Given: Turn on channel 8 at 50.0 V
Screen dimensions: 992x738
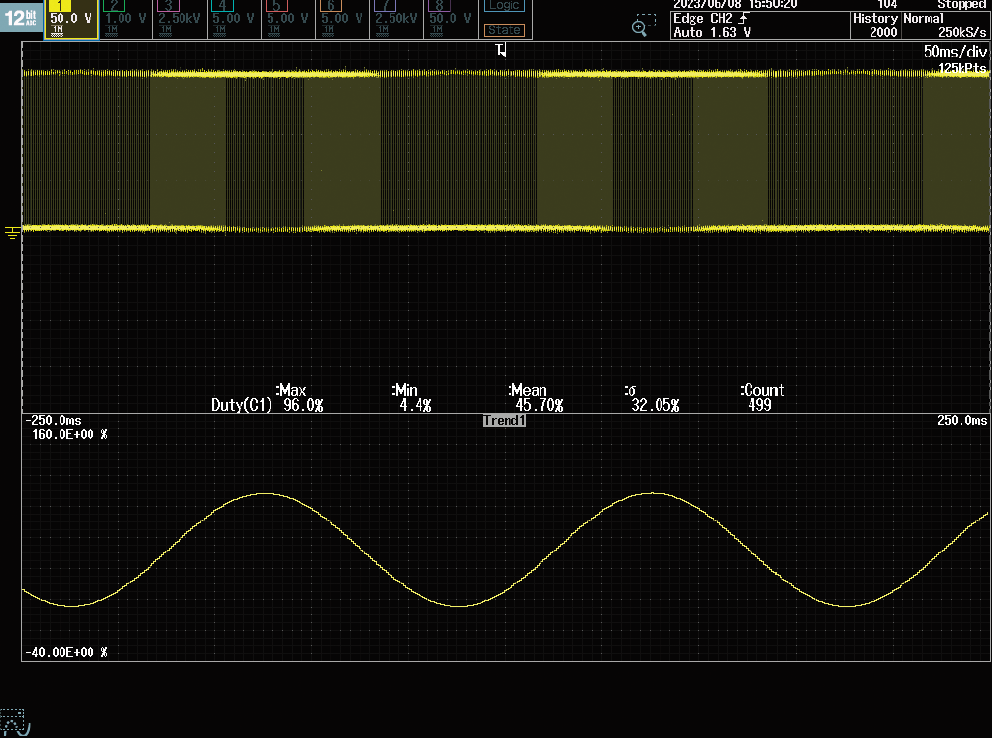Looking at the screenshot, I should [450, 19].
